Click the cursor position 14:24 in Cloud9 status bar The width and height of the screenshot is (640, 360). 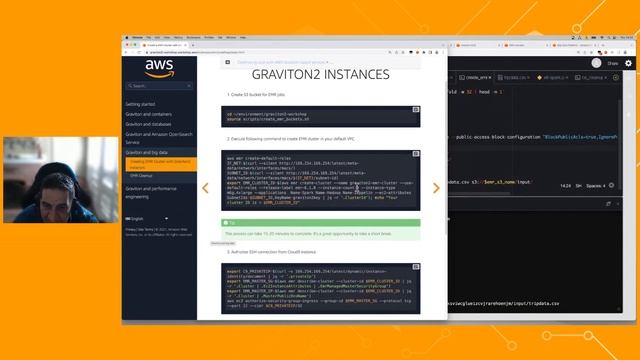coord(565,186)
